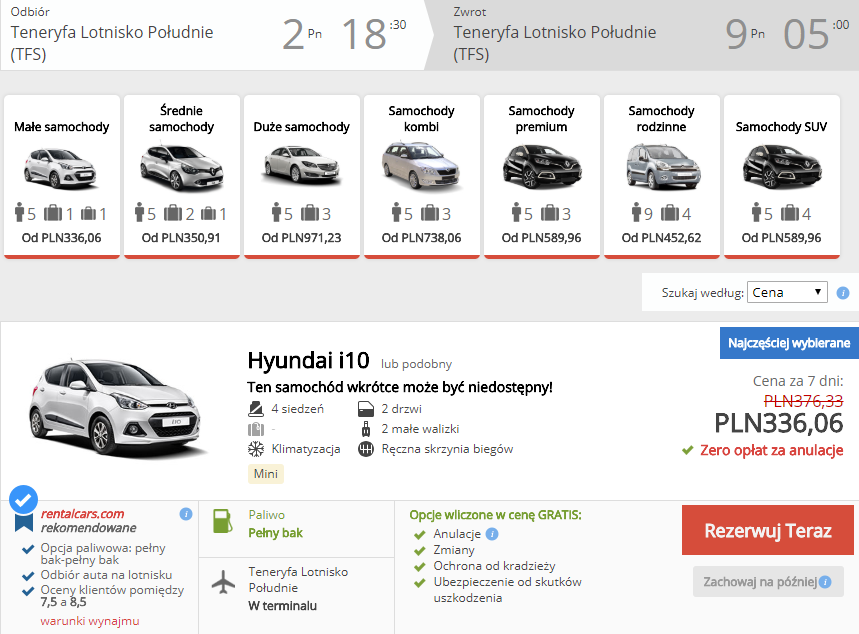Click suitcase icon in Samochody premium card
Image resolution: width=859 pixels, height=634 pixels.
(x=549, y=213)
